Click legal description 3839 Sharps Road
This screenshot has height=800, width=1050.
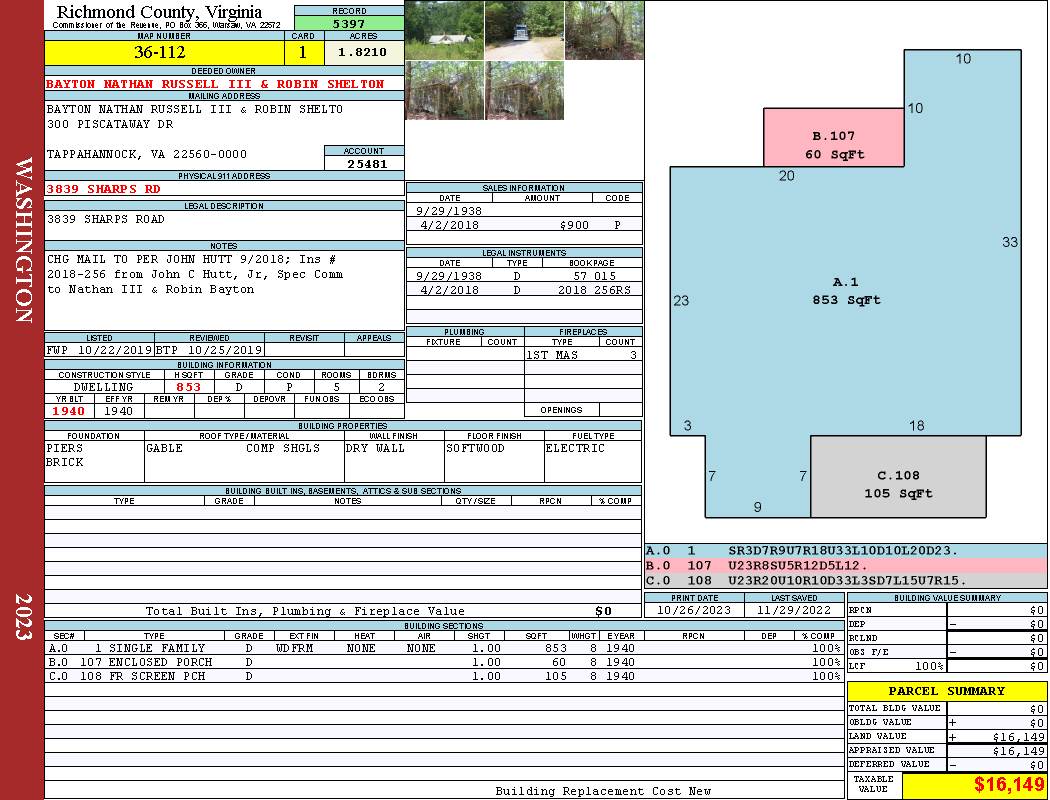(105, 219)
